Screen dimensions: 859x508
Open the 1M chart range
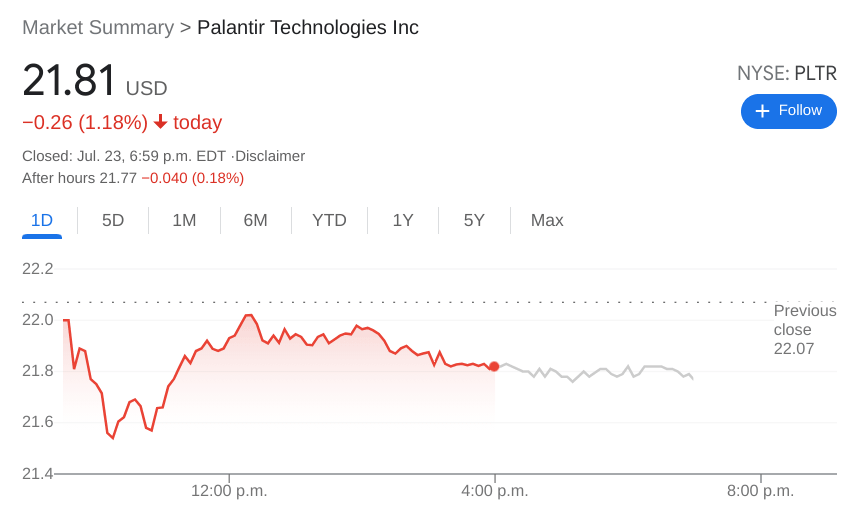tap(184, 220)
